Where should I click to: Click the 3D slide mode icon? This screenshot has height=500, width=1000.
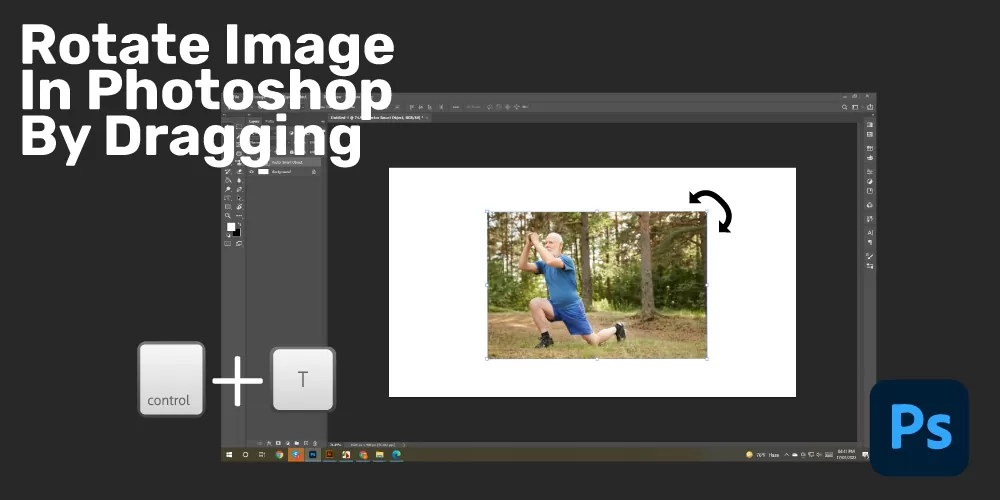[517, 107]
